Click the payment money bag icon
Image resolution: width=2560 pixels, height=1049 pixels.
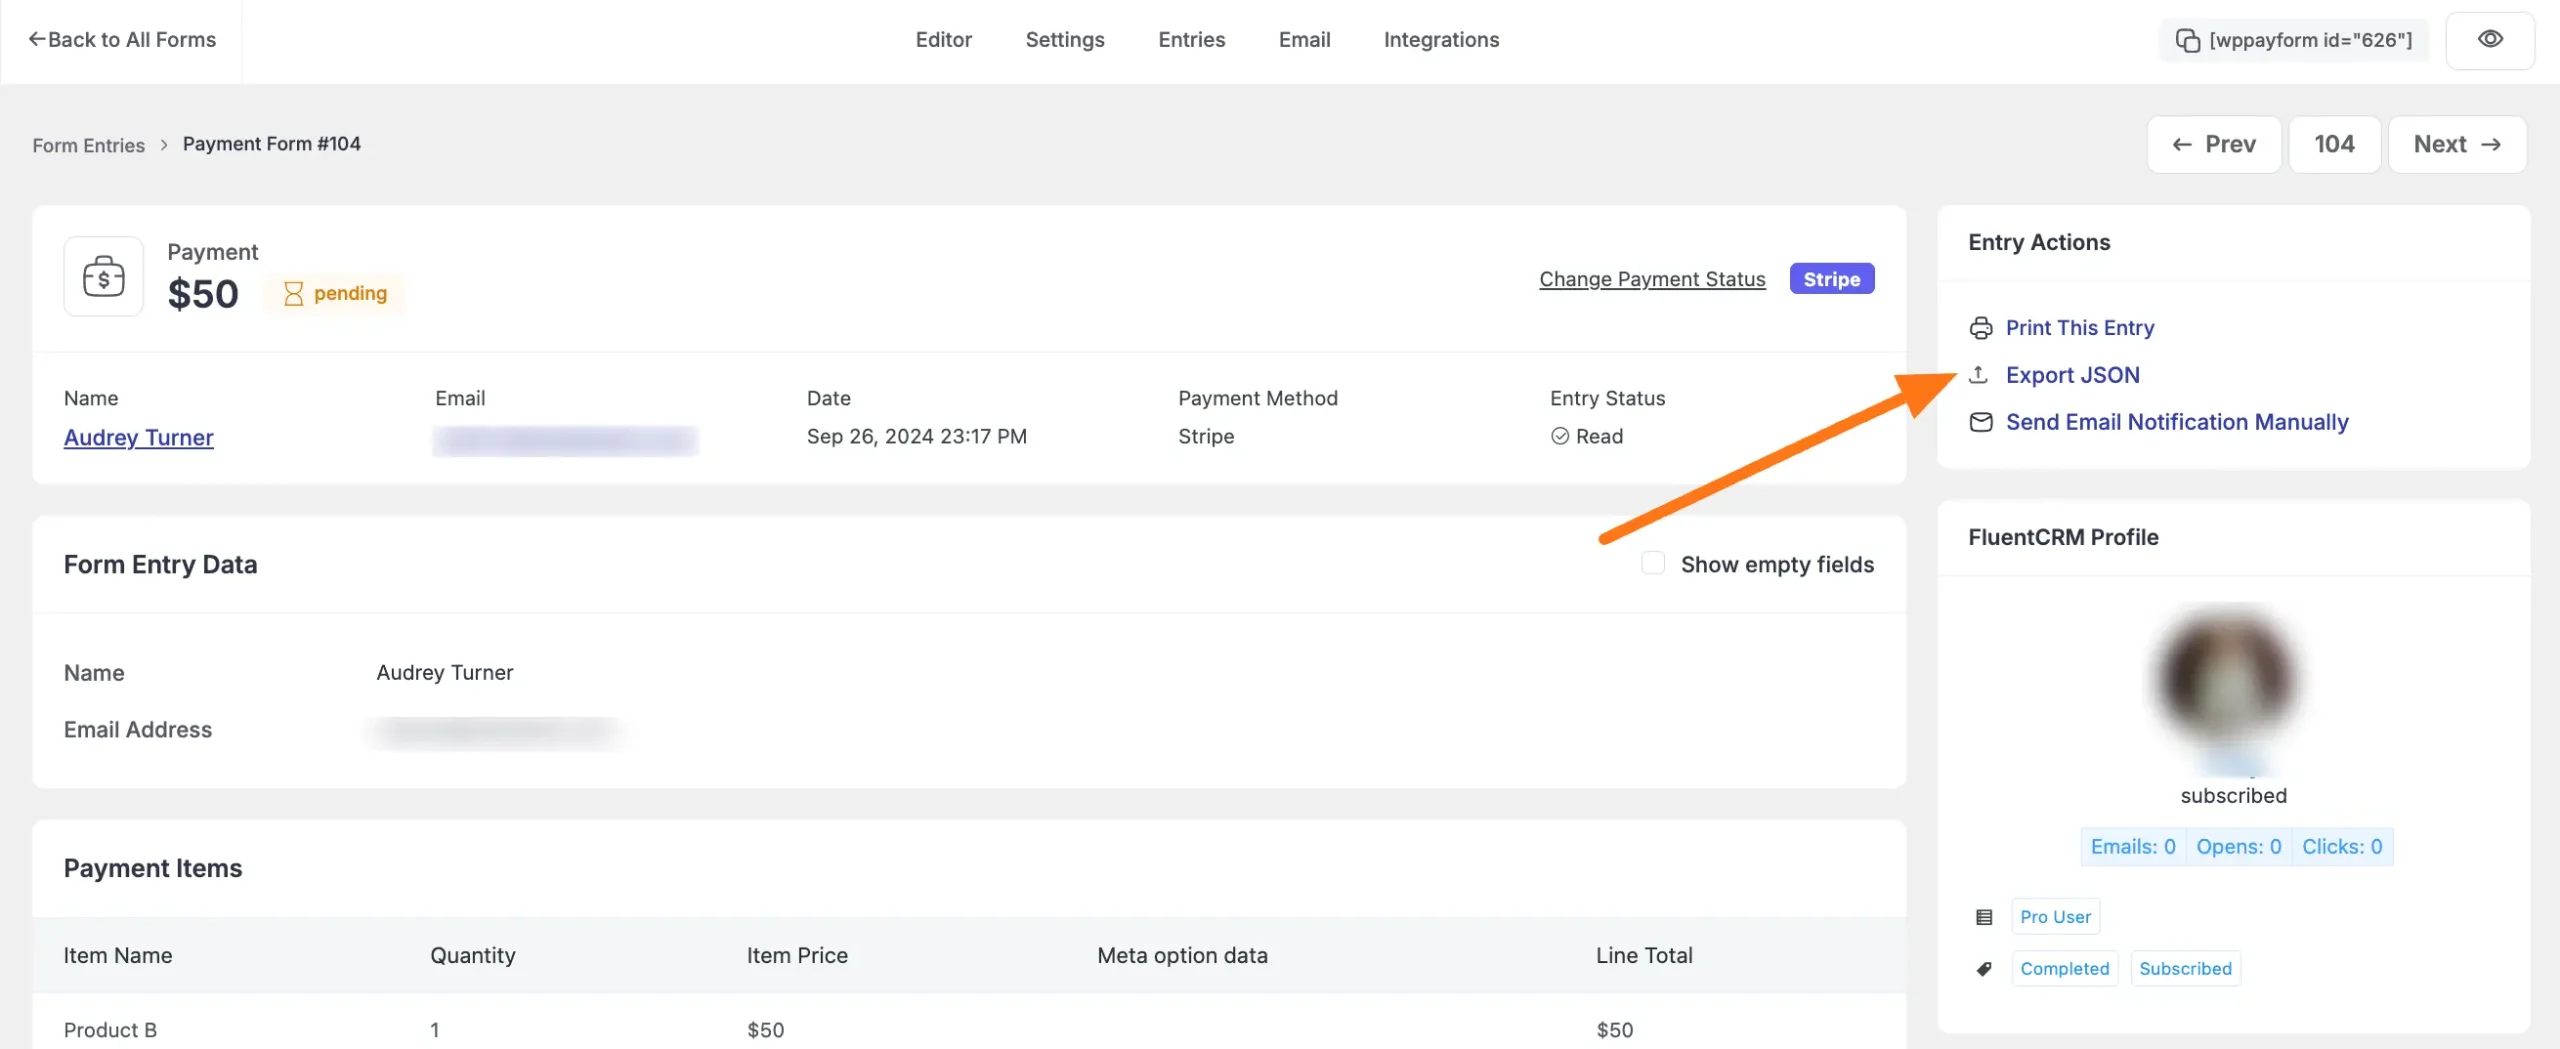(104, 276)
